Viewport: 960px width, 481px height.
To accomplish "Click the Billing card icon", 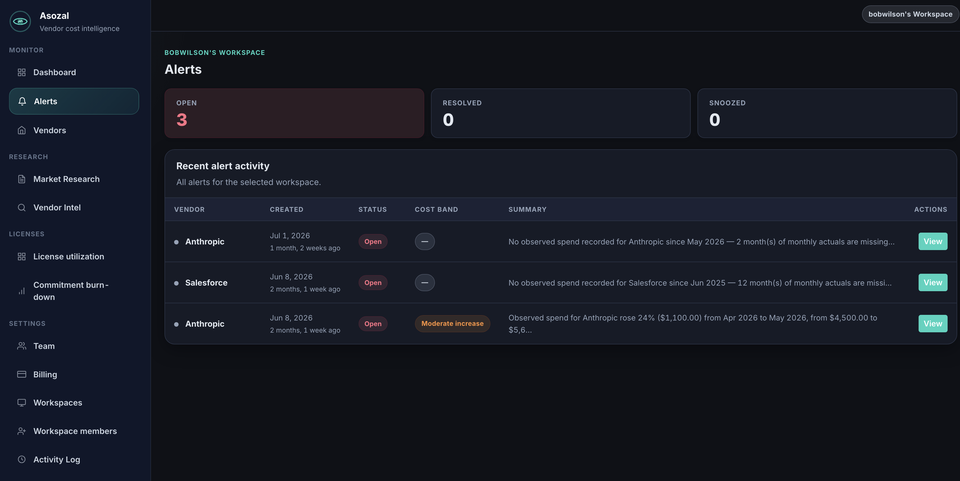I will 21,375.
